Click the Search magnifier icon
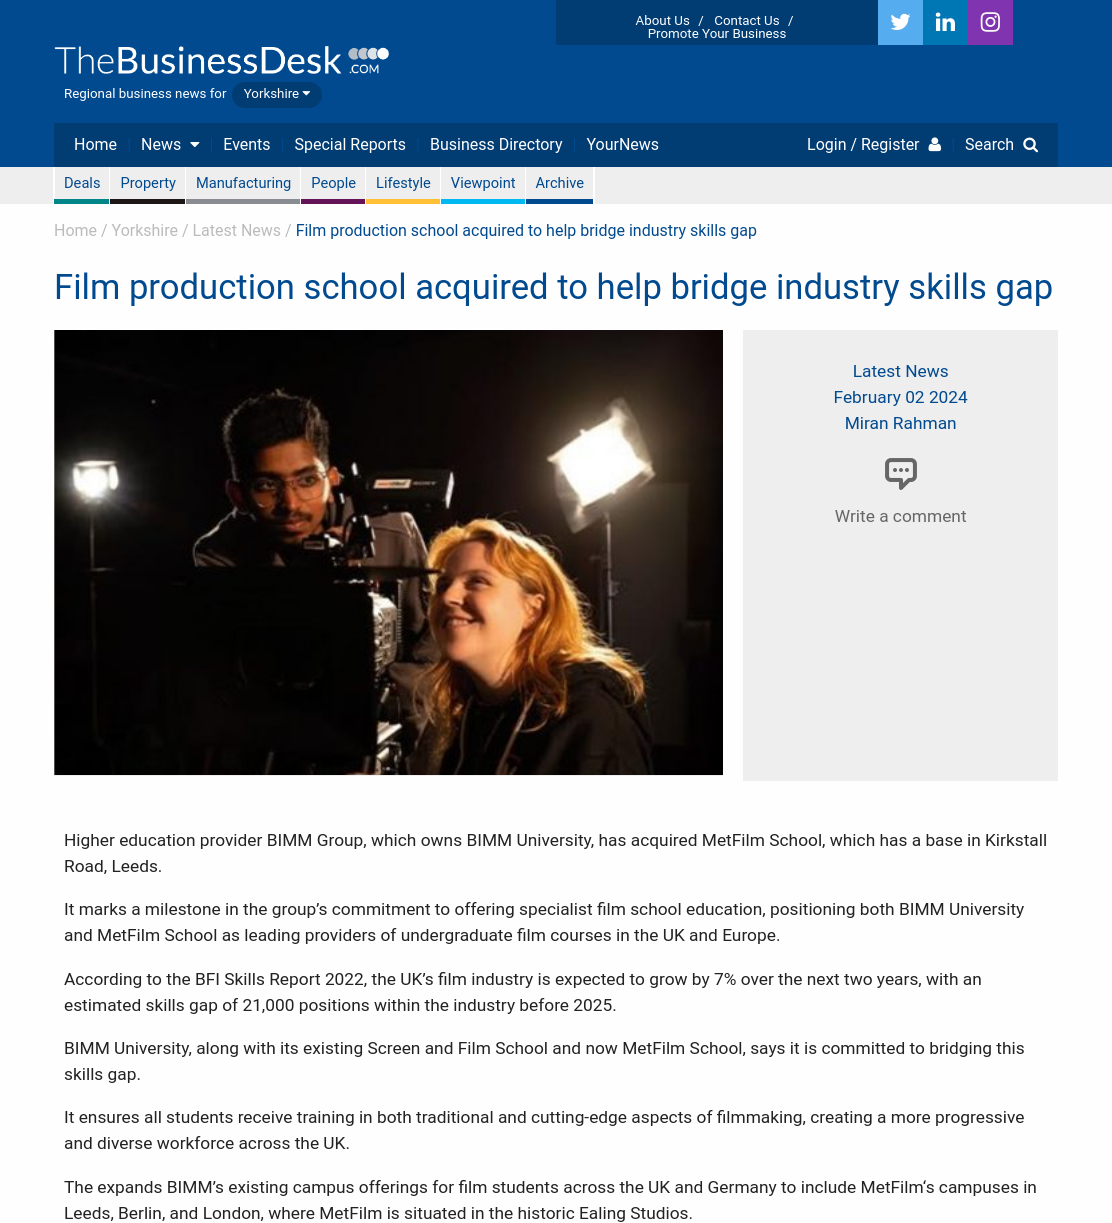The image size is (1112, 1223). click(x=1031, y=145)
